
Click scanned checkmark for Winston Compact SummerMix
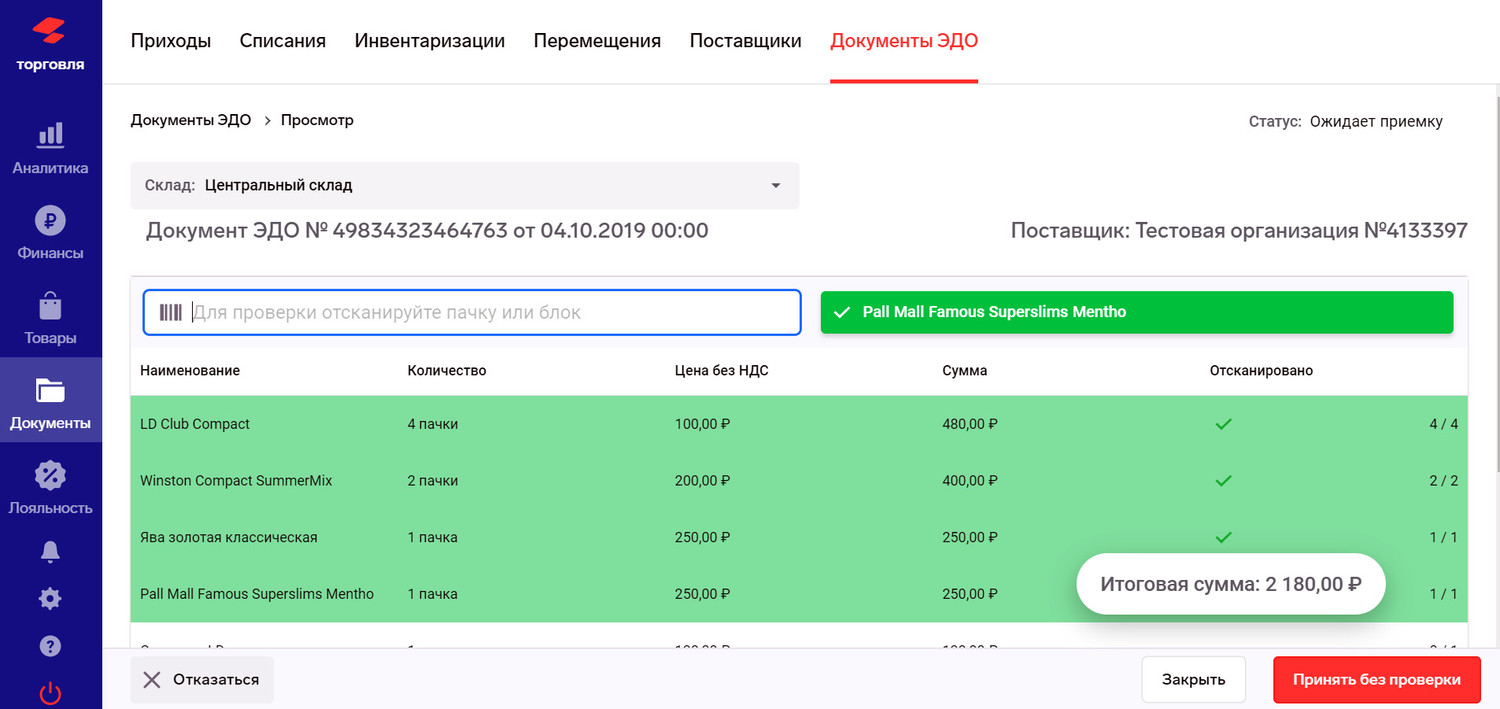1222,481
